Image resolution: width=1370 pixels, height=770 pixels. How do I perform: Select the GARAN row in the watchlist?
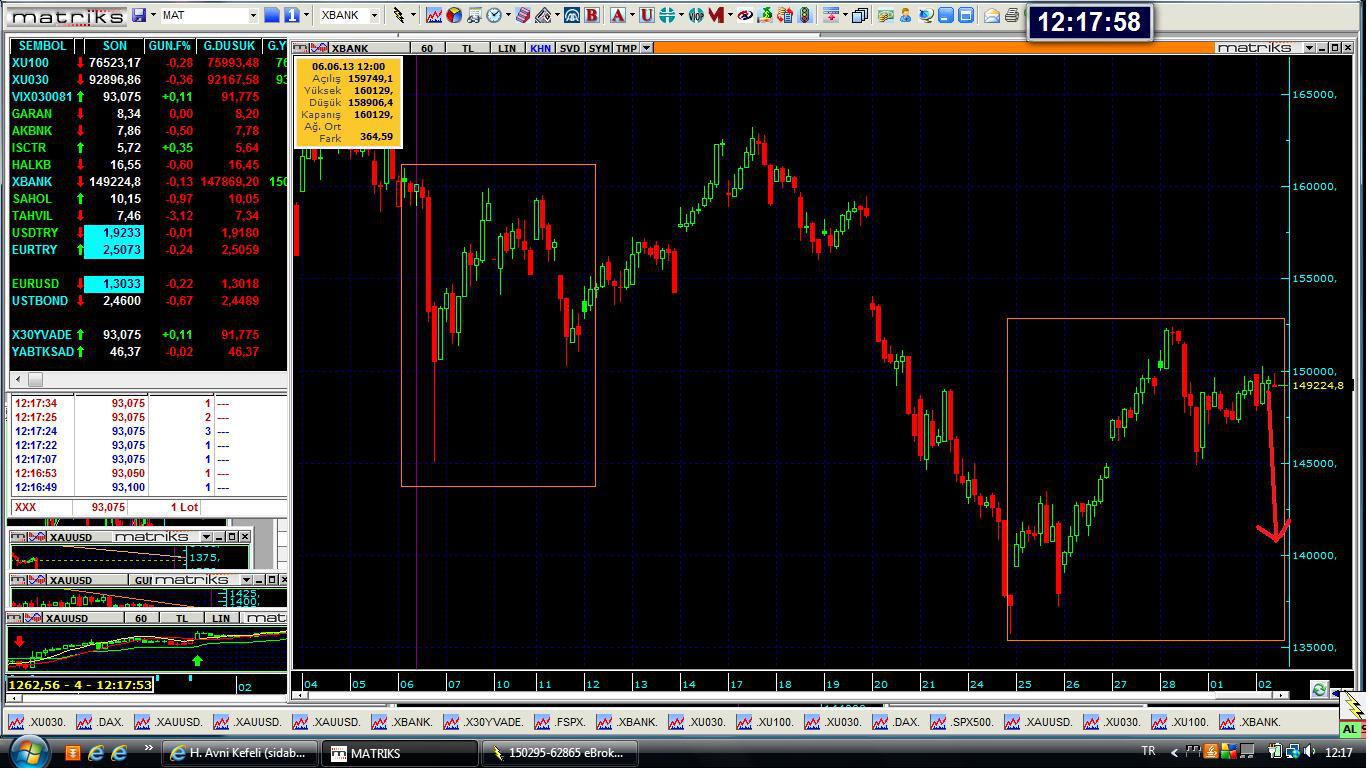point(148,114)
